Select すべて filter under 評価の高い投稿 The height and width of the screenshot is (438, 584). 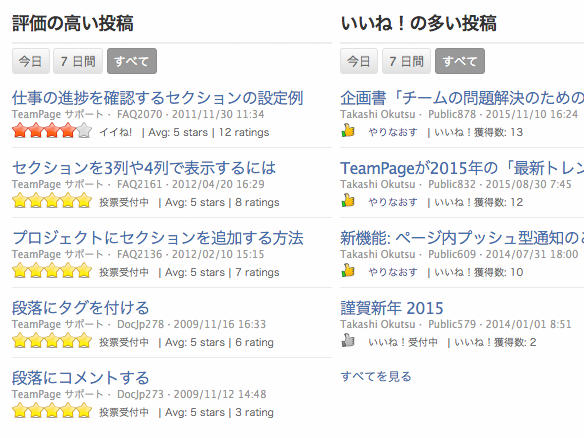(132, 61)
